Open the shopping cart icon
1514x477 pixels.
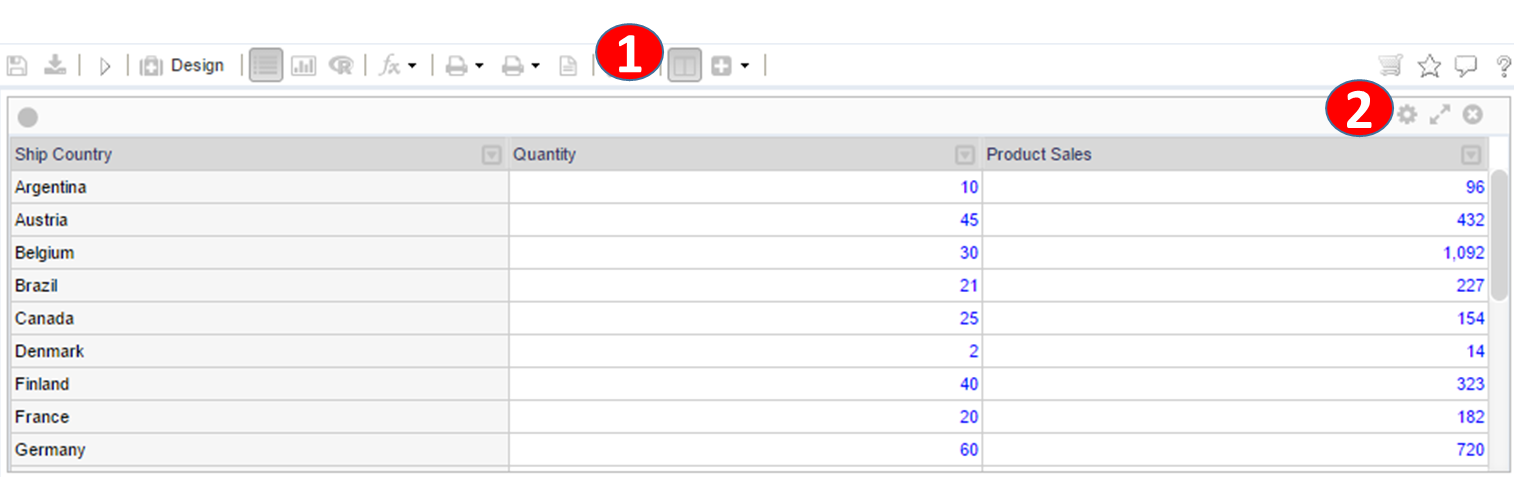click(x=1389, y=66)
